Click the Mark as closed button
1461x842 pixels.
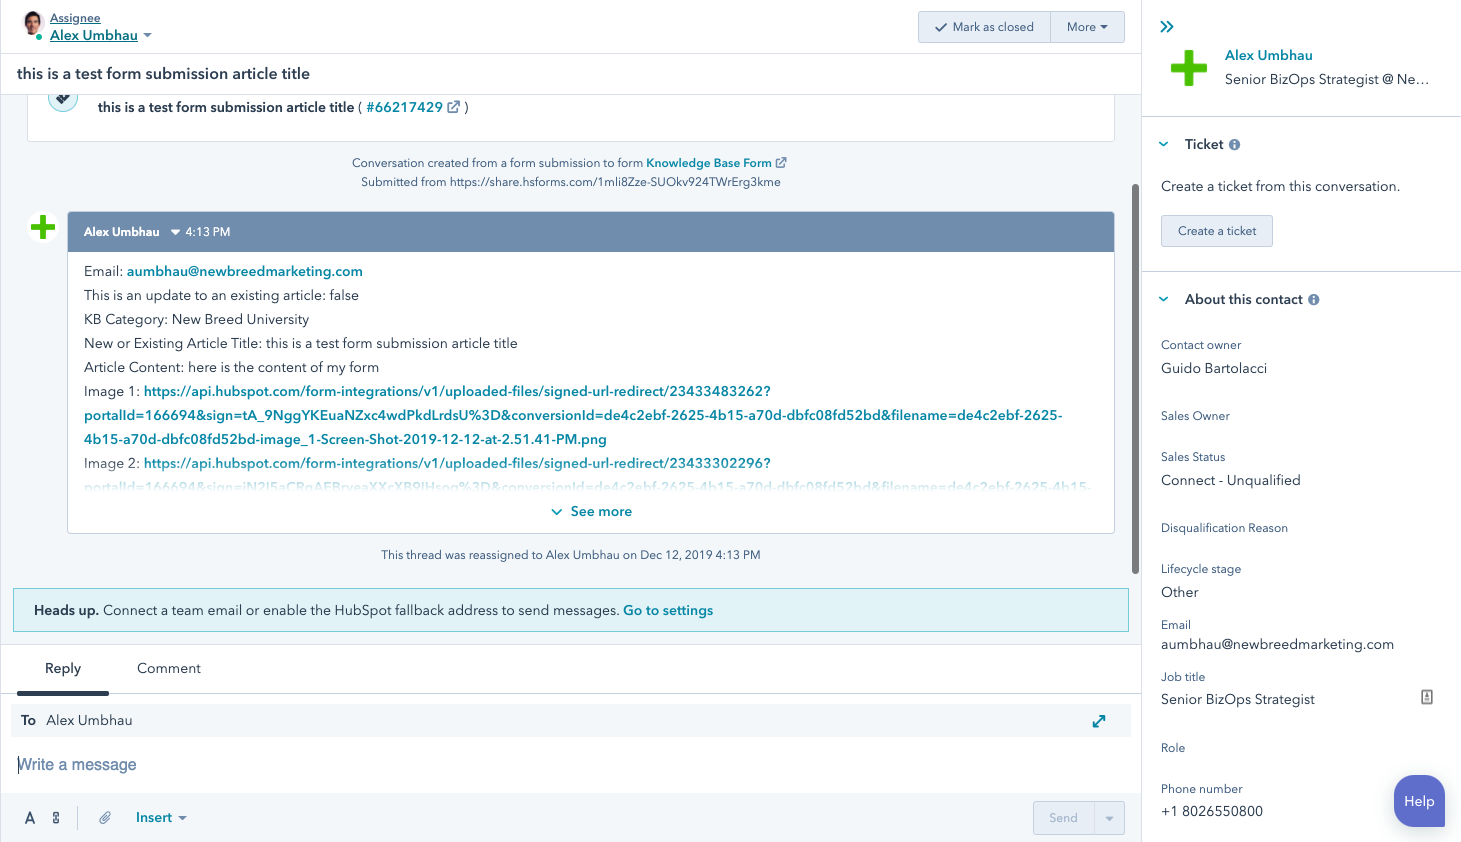[984, 27]
